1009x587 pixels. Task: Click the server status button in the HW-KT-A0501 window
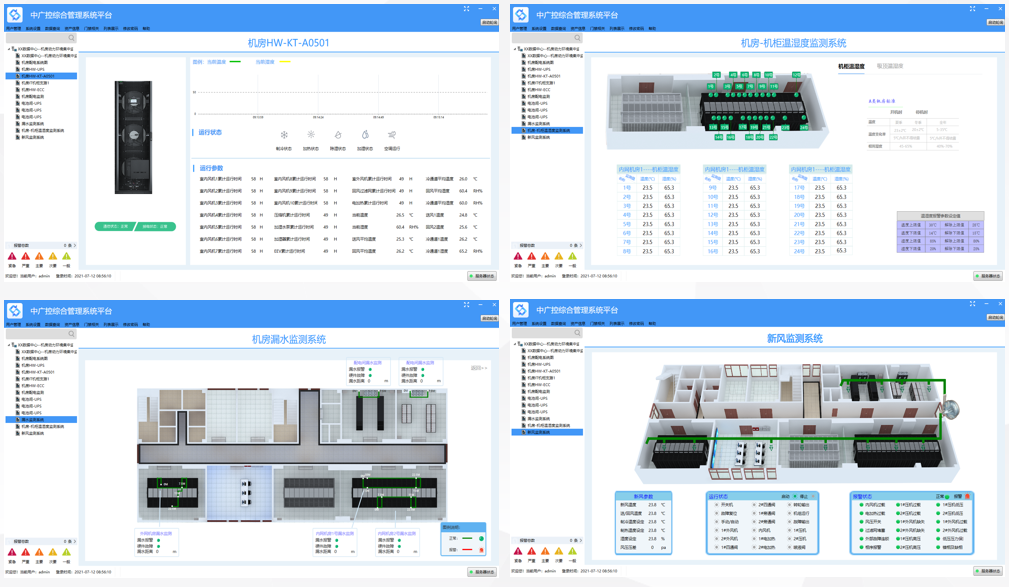coord(482,275)
